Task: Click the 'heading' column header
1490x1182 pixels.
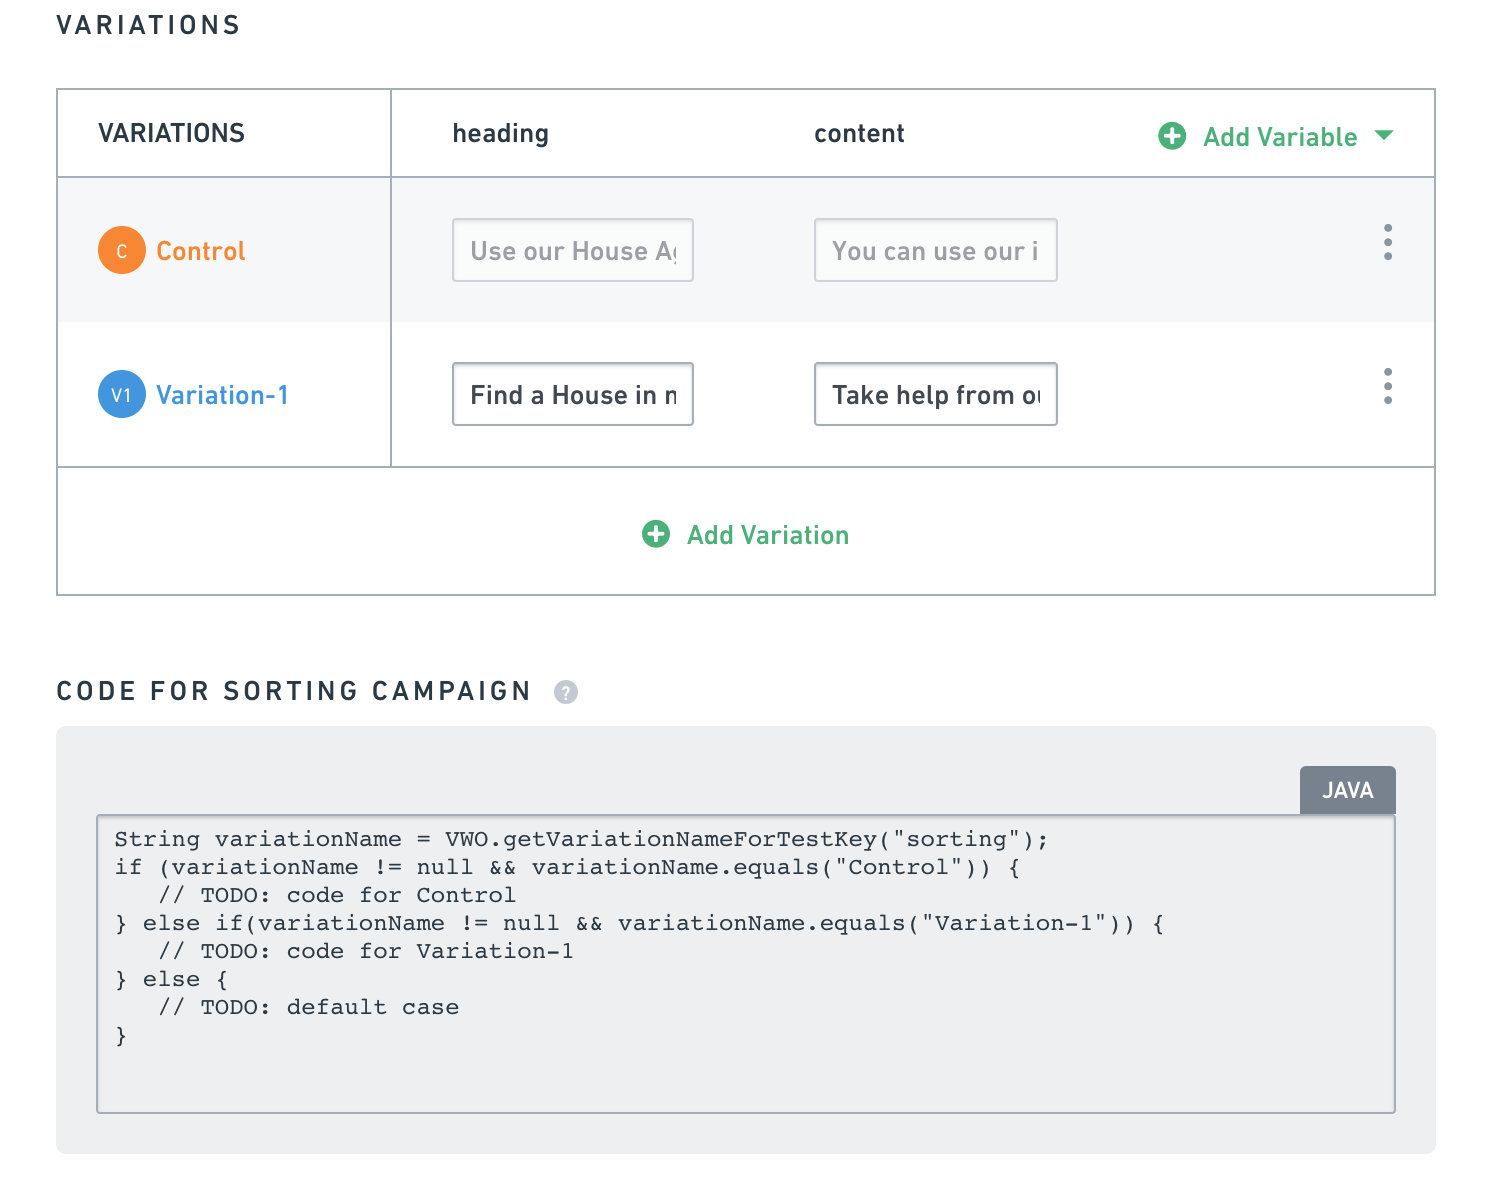Action: pos(500,134)
